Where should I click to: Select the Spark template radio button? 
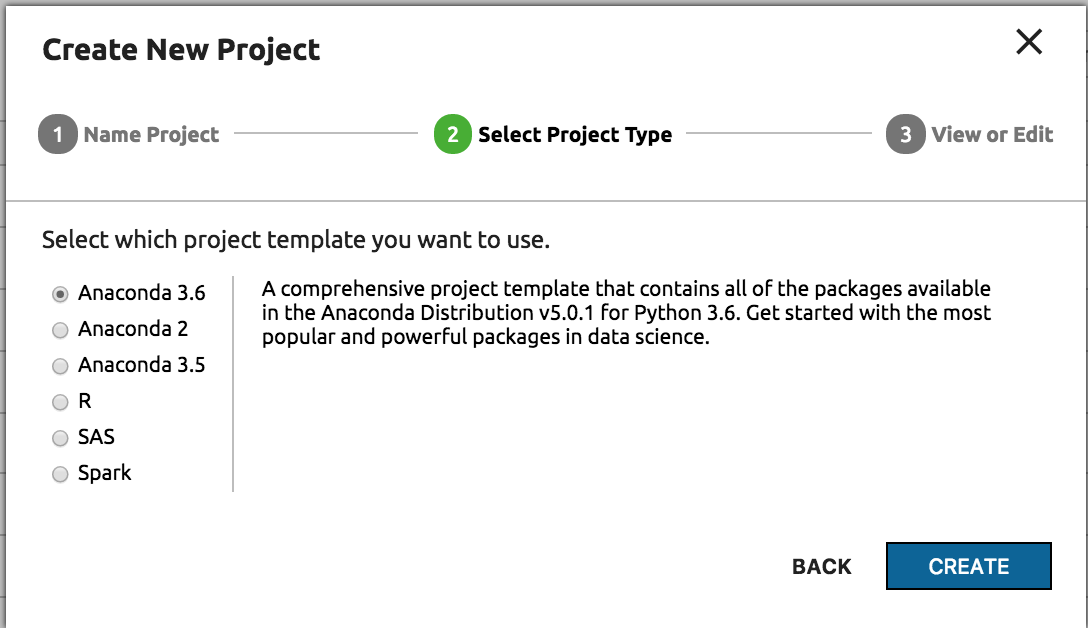60,474
